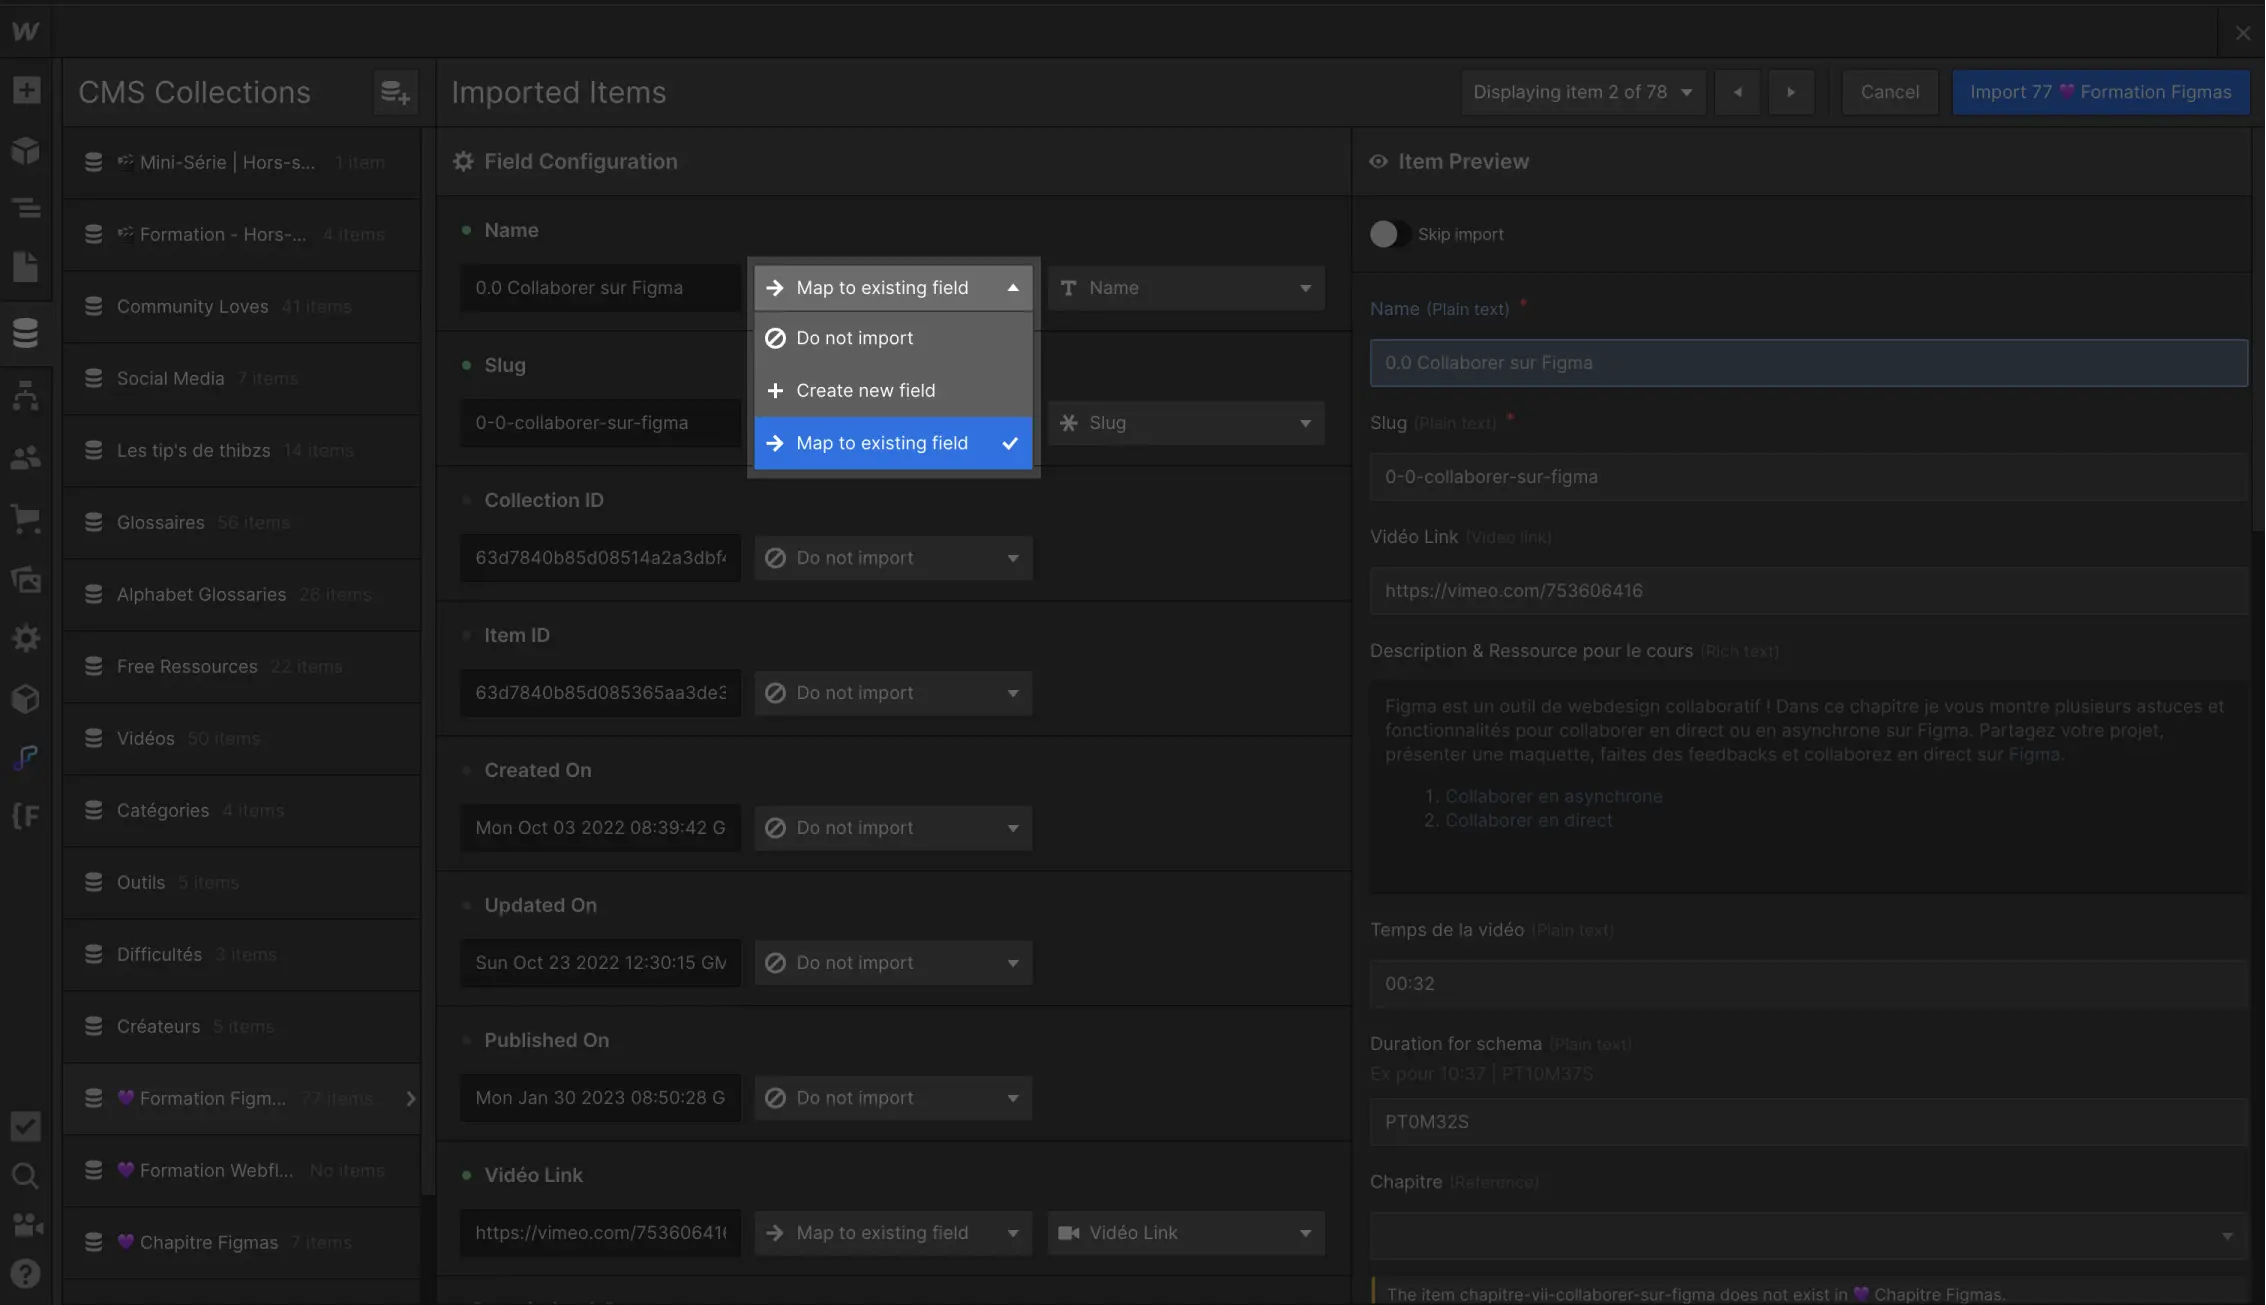Image resolution: width=2266 pixels, height=1305 pixels.
Task: Select Create new field menu option
Action: (889, 390)
